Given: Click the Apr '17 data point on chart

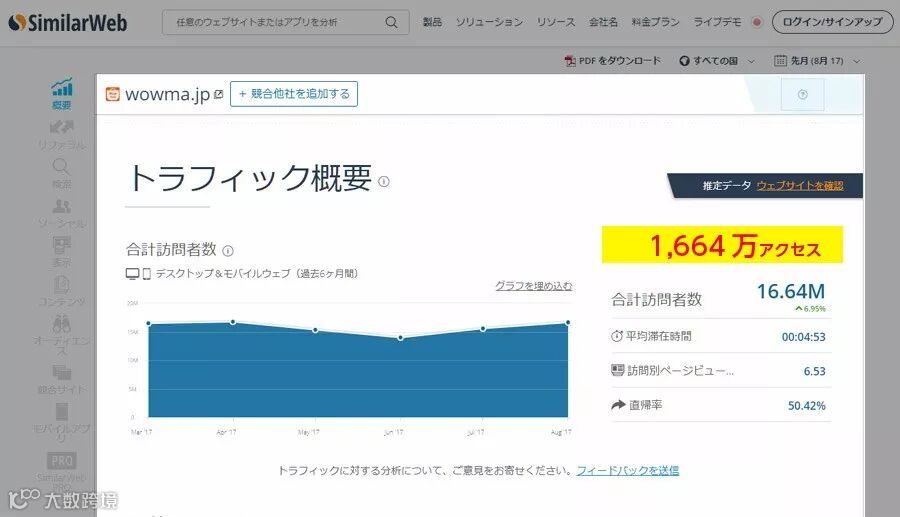Looking at the screenshot, I should coord(232,322).
